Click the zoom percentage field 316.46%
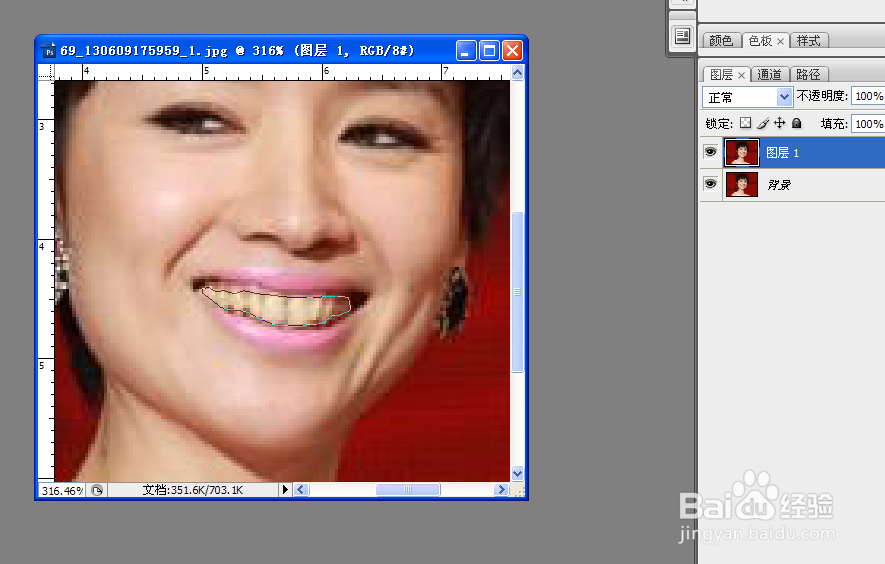 (x=62, y=491)
